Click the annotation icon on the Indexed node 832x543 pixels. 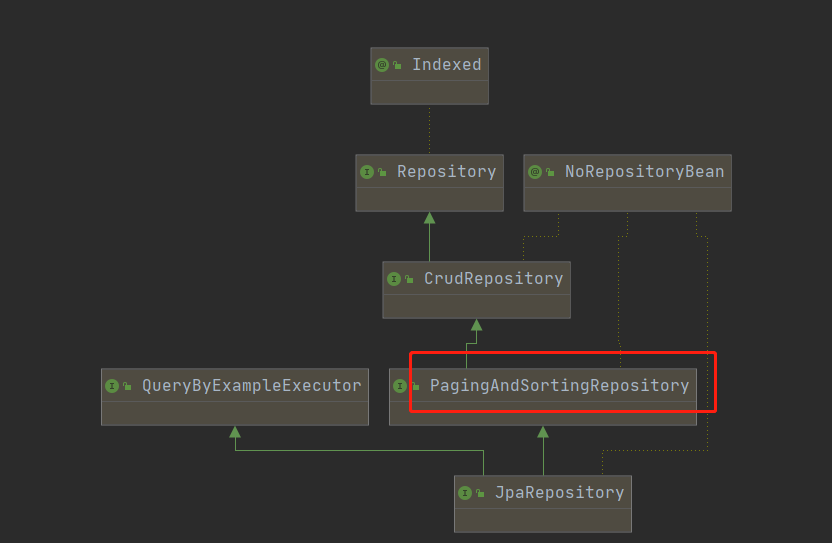382,65
